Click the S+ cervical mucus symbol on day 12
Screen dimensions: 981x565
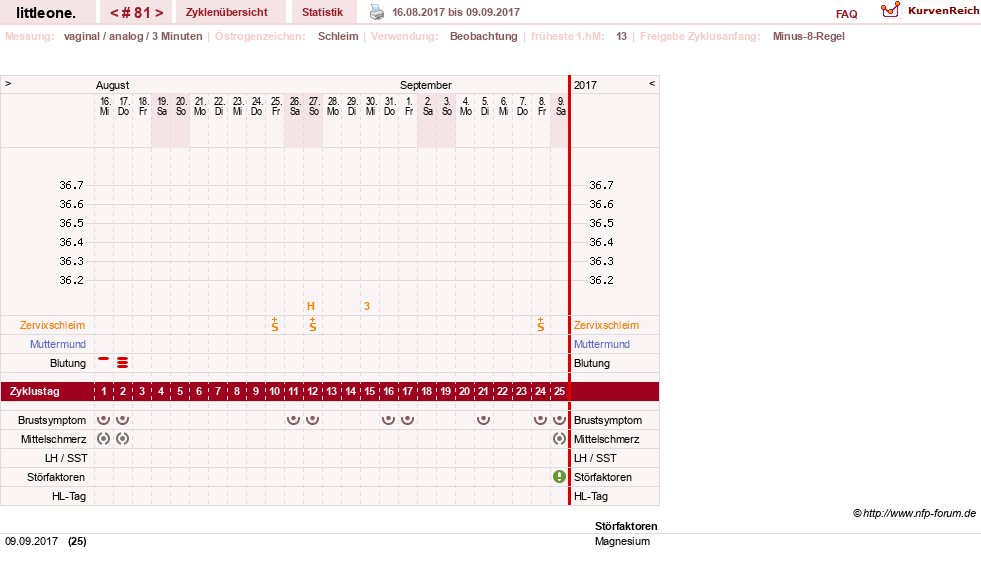tap(313, 324)
